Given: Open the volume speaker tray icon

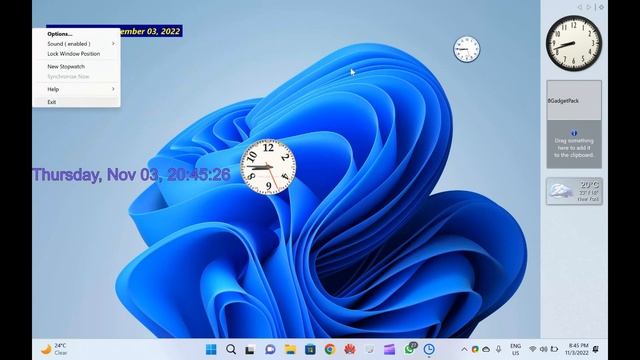Looking at the screenshot, I should (x=543, y=349).
